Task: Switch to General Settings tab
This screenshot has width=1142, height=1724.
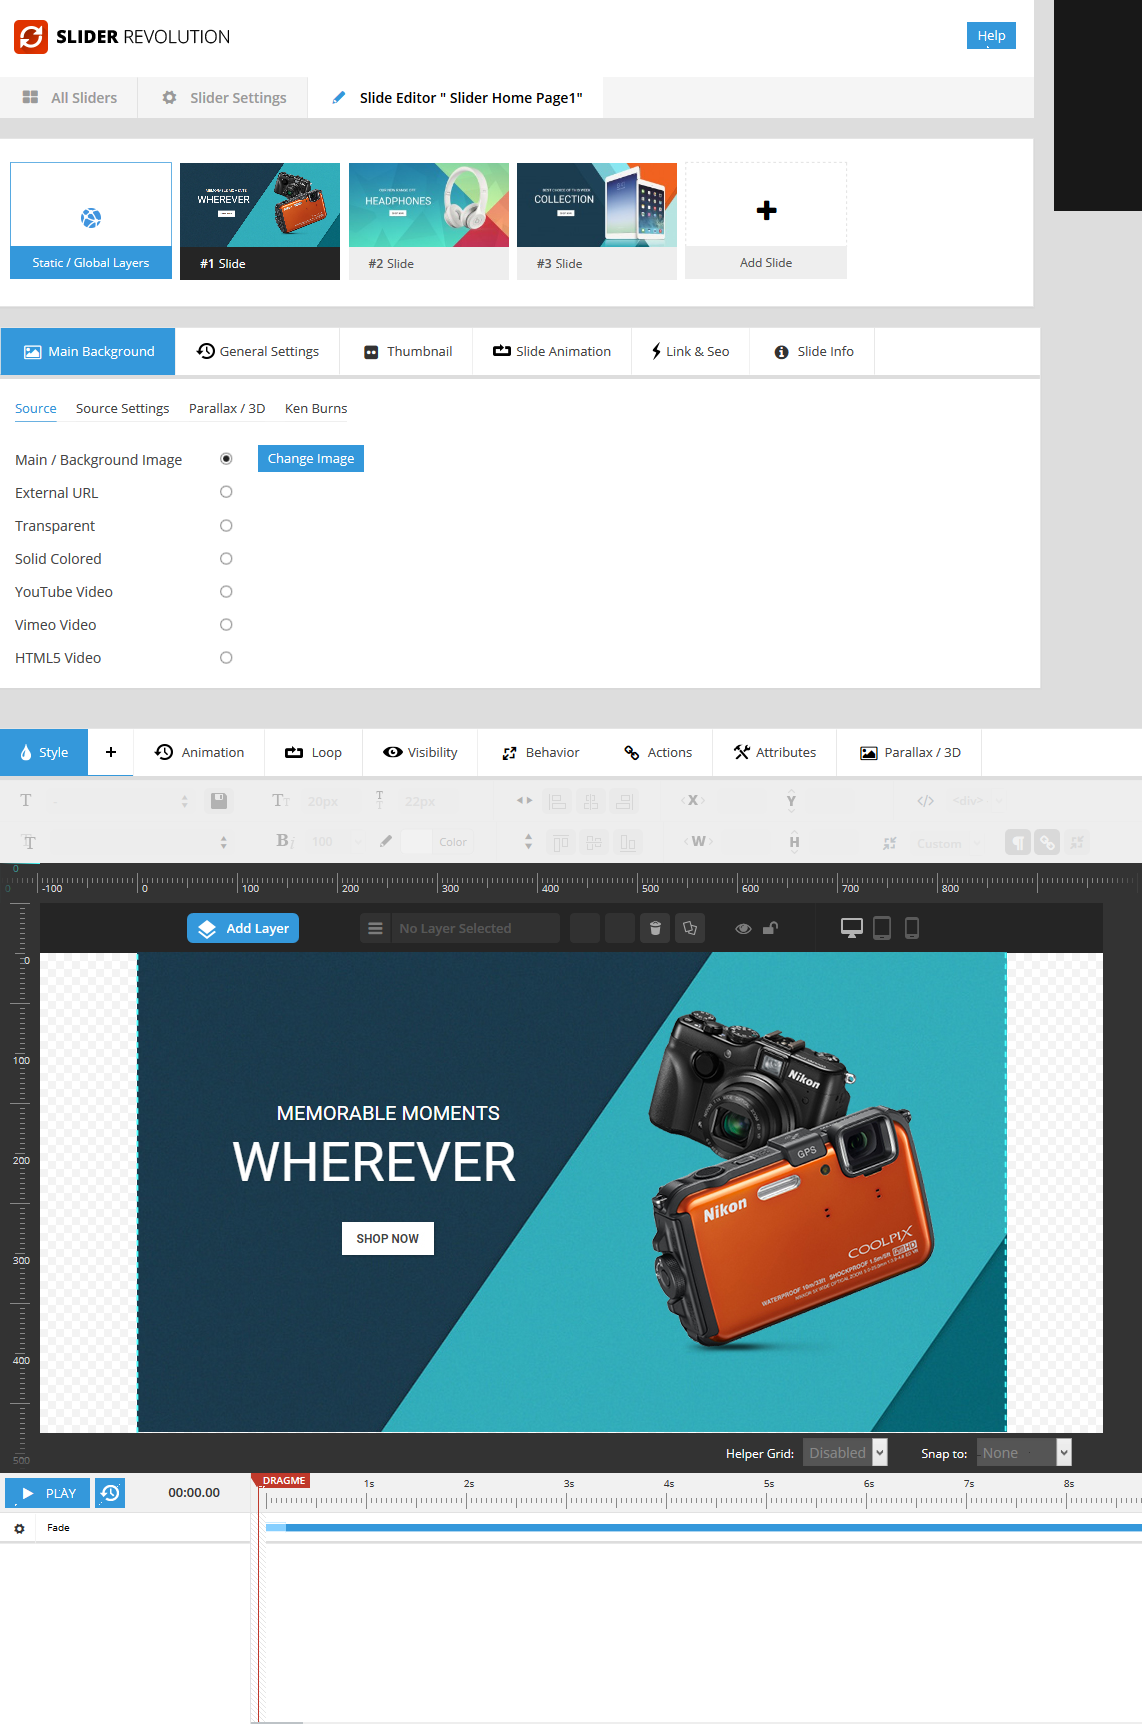Action: pos(258,351)
